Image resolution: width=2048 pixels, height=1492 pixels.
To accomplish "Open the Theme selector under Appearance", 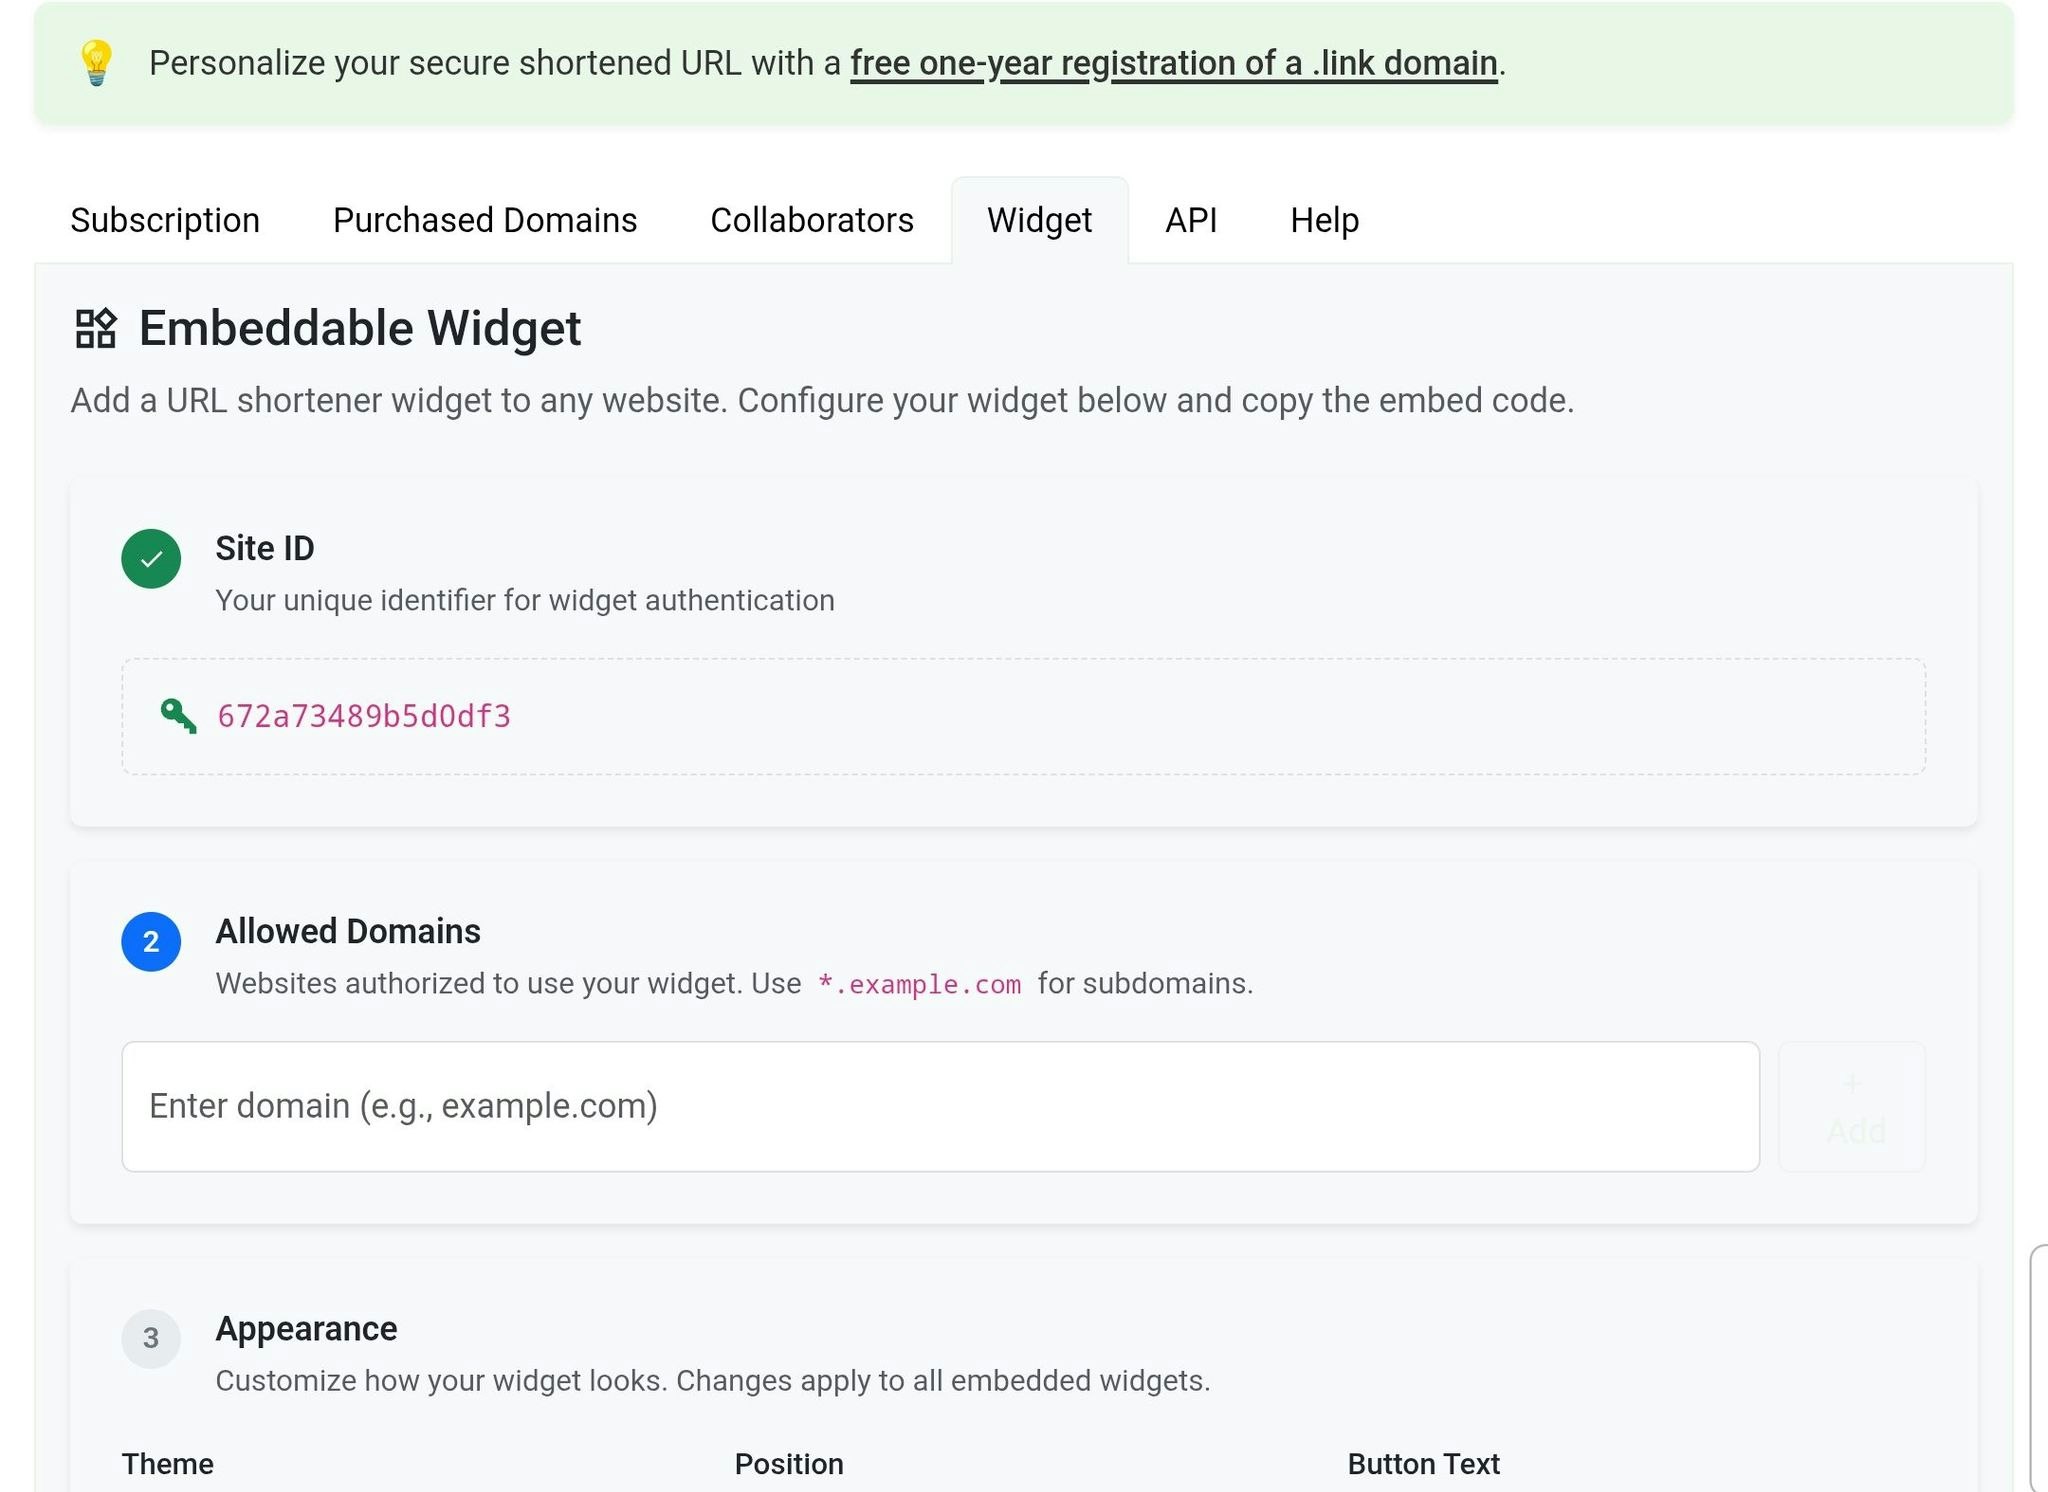I will [x=167, y=1463].
